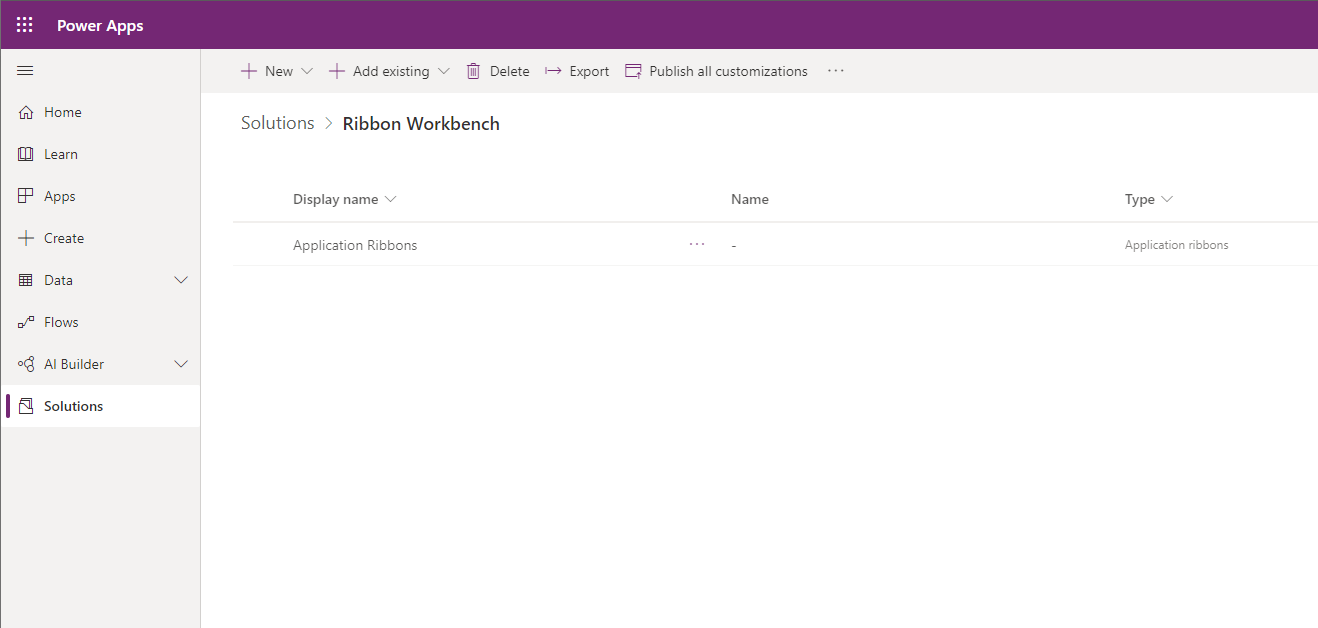The image size is (1318, 628).
Task: Select the Application Ribbons row
Action: click(x=355, y=244)
